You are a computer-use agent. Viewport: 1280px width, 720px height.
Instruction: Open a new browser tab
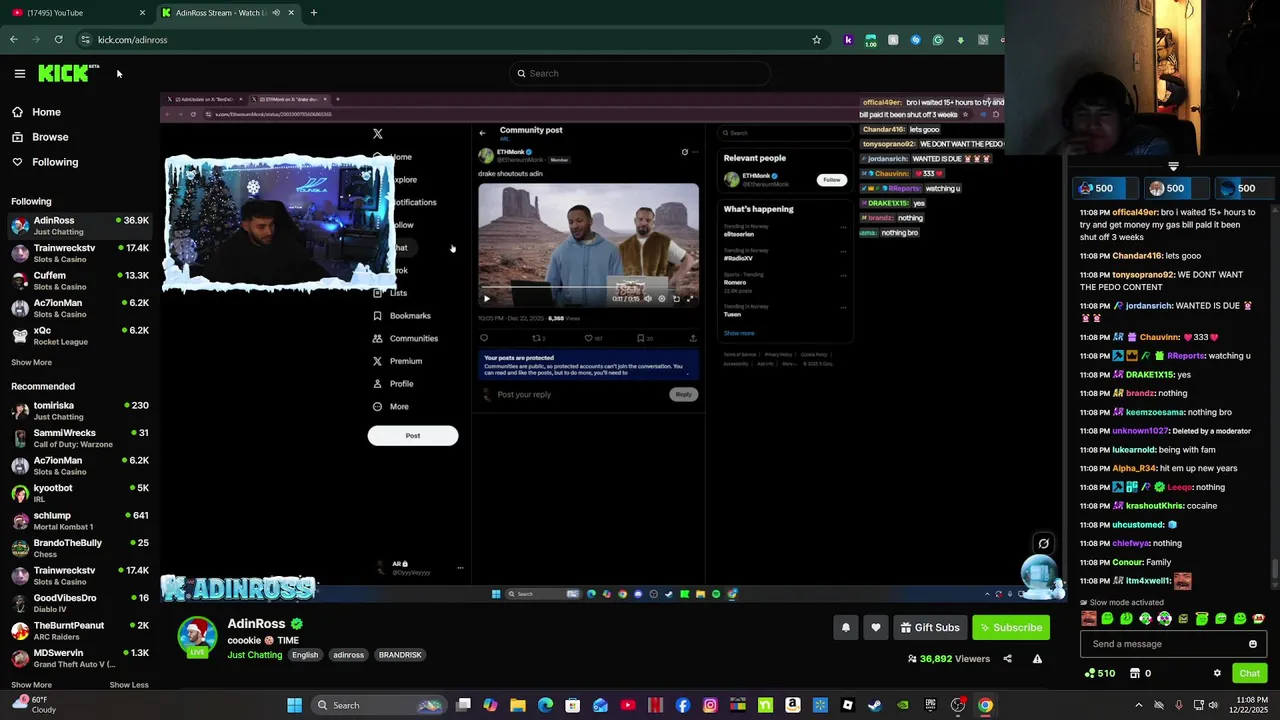pyautogui.click(x=313, y=12)
